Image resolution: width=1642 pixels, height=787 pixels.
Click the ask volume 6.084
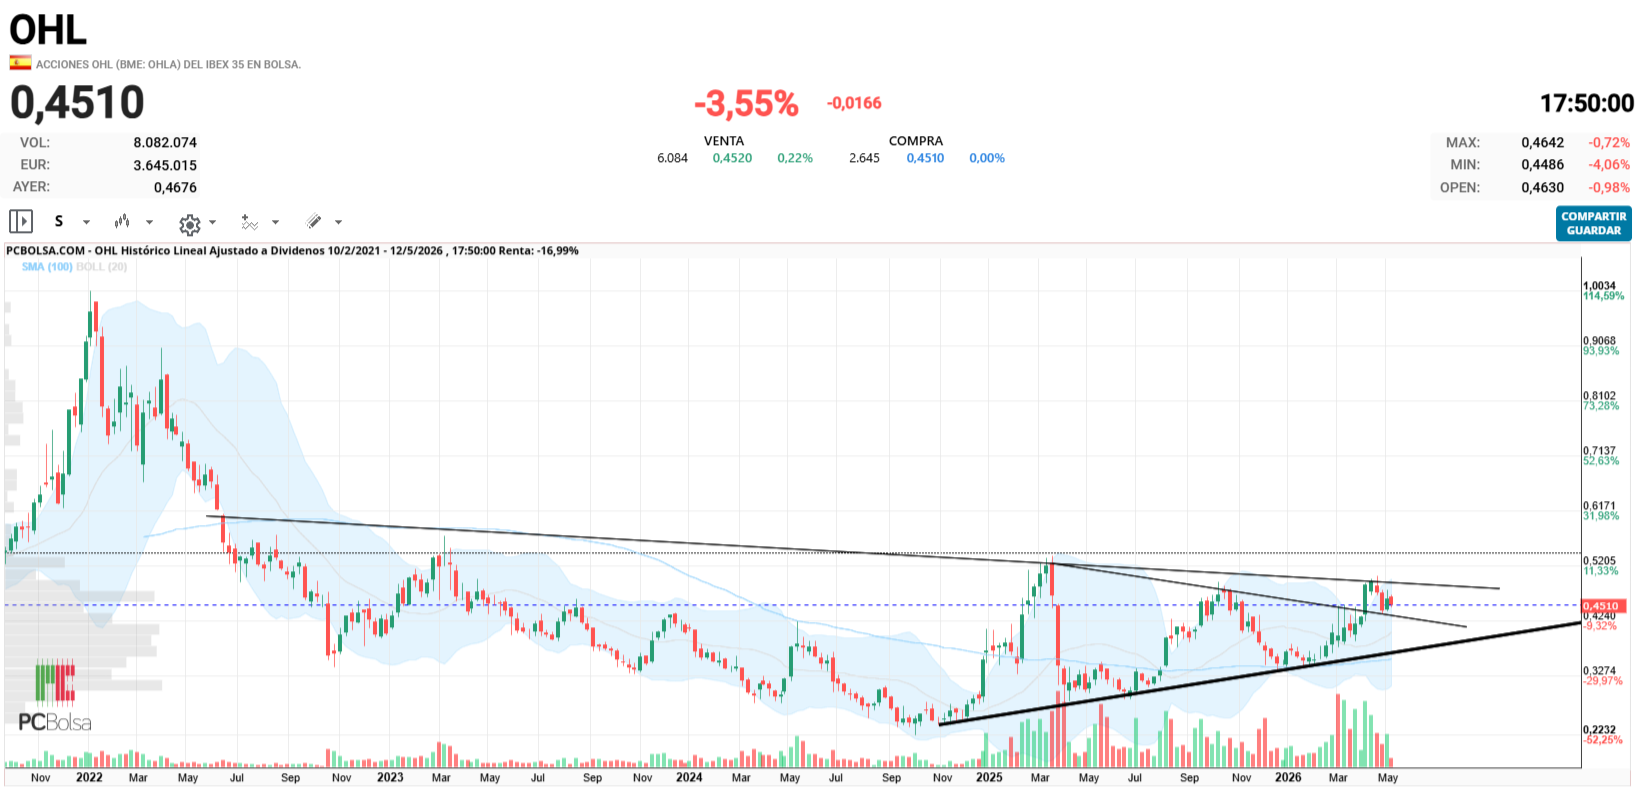click(672, 158)
